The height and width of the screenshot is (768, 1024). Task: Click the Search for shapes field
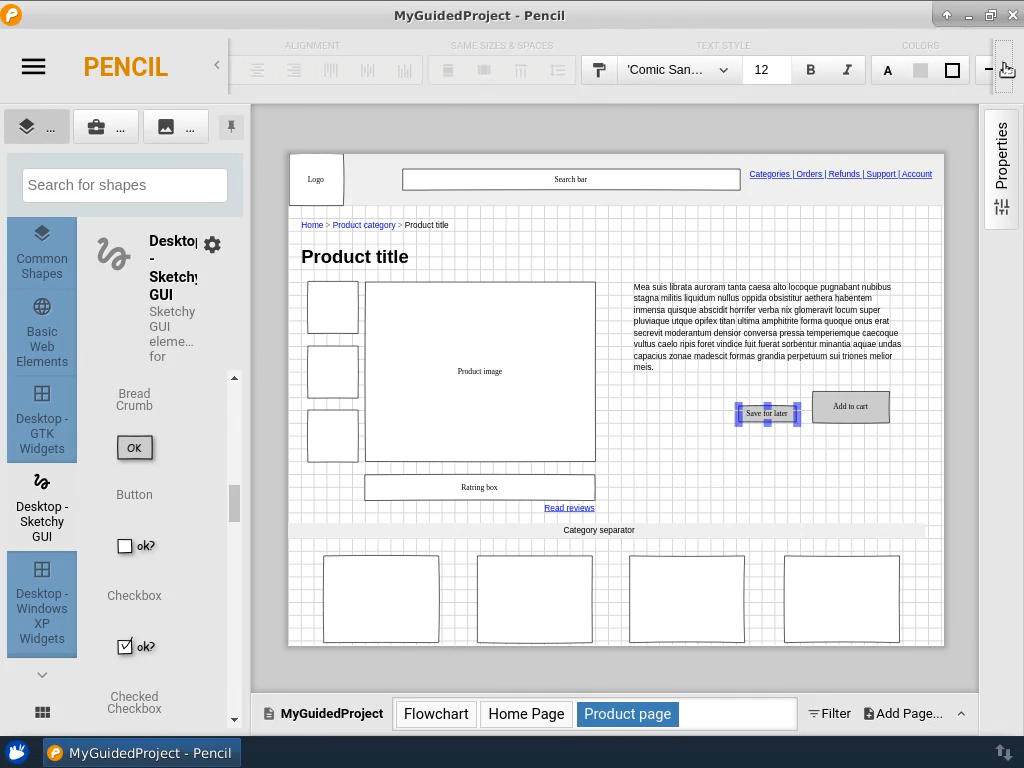tap(125, 185)
